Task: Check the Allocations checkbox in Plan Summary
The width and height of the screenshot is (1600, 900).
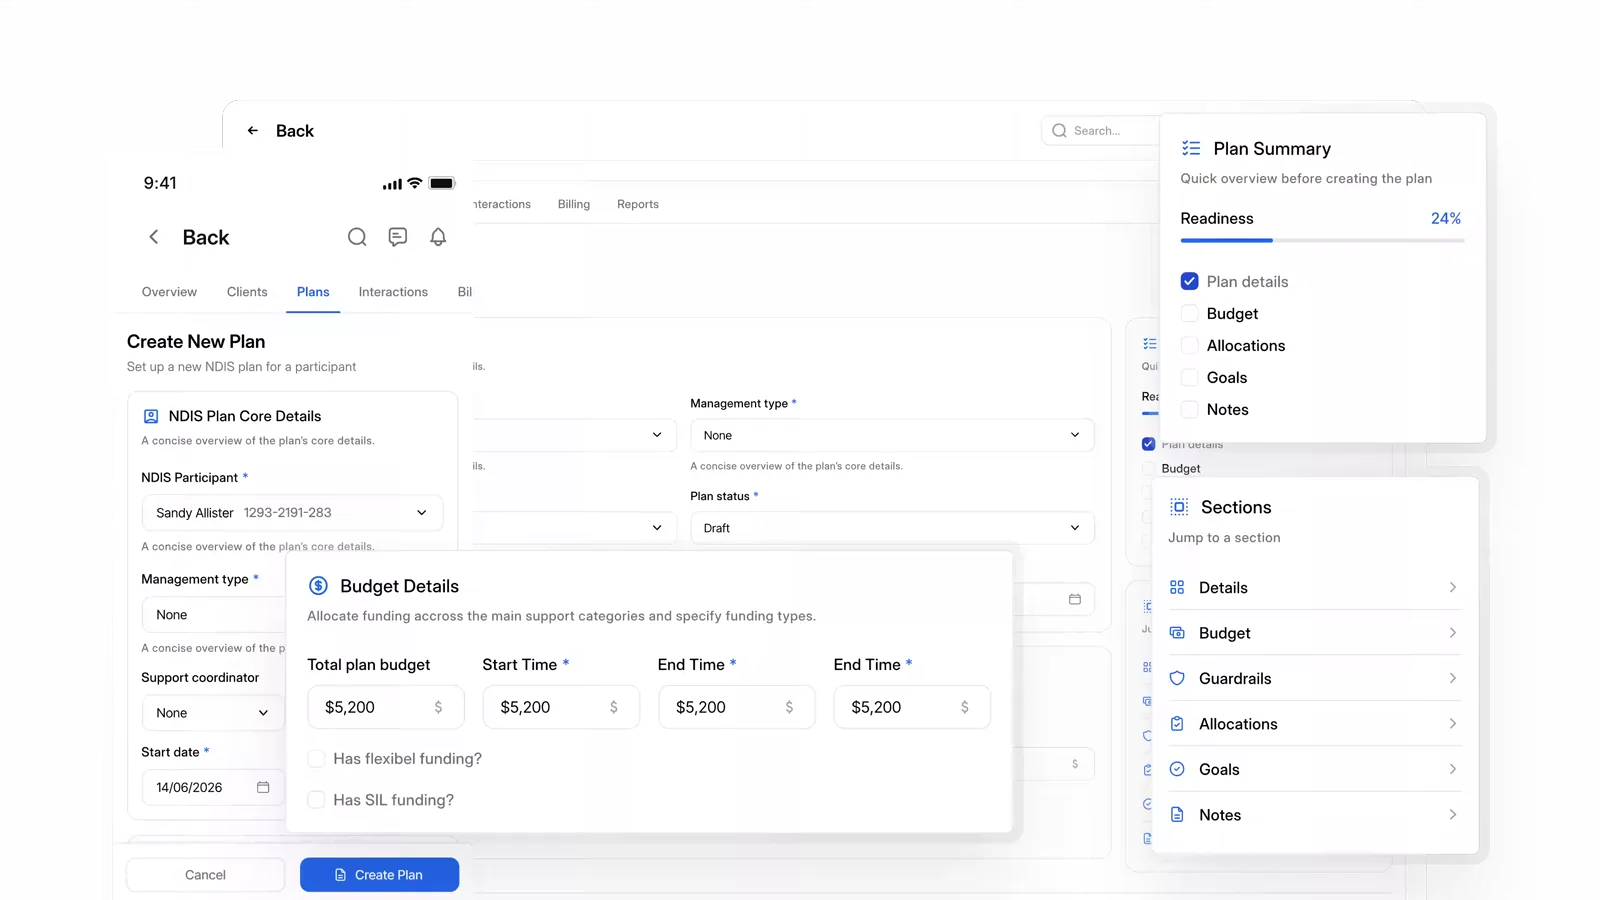Action: point(1189,345)
